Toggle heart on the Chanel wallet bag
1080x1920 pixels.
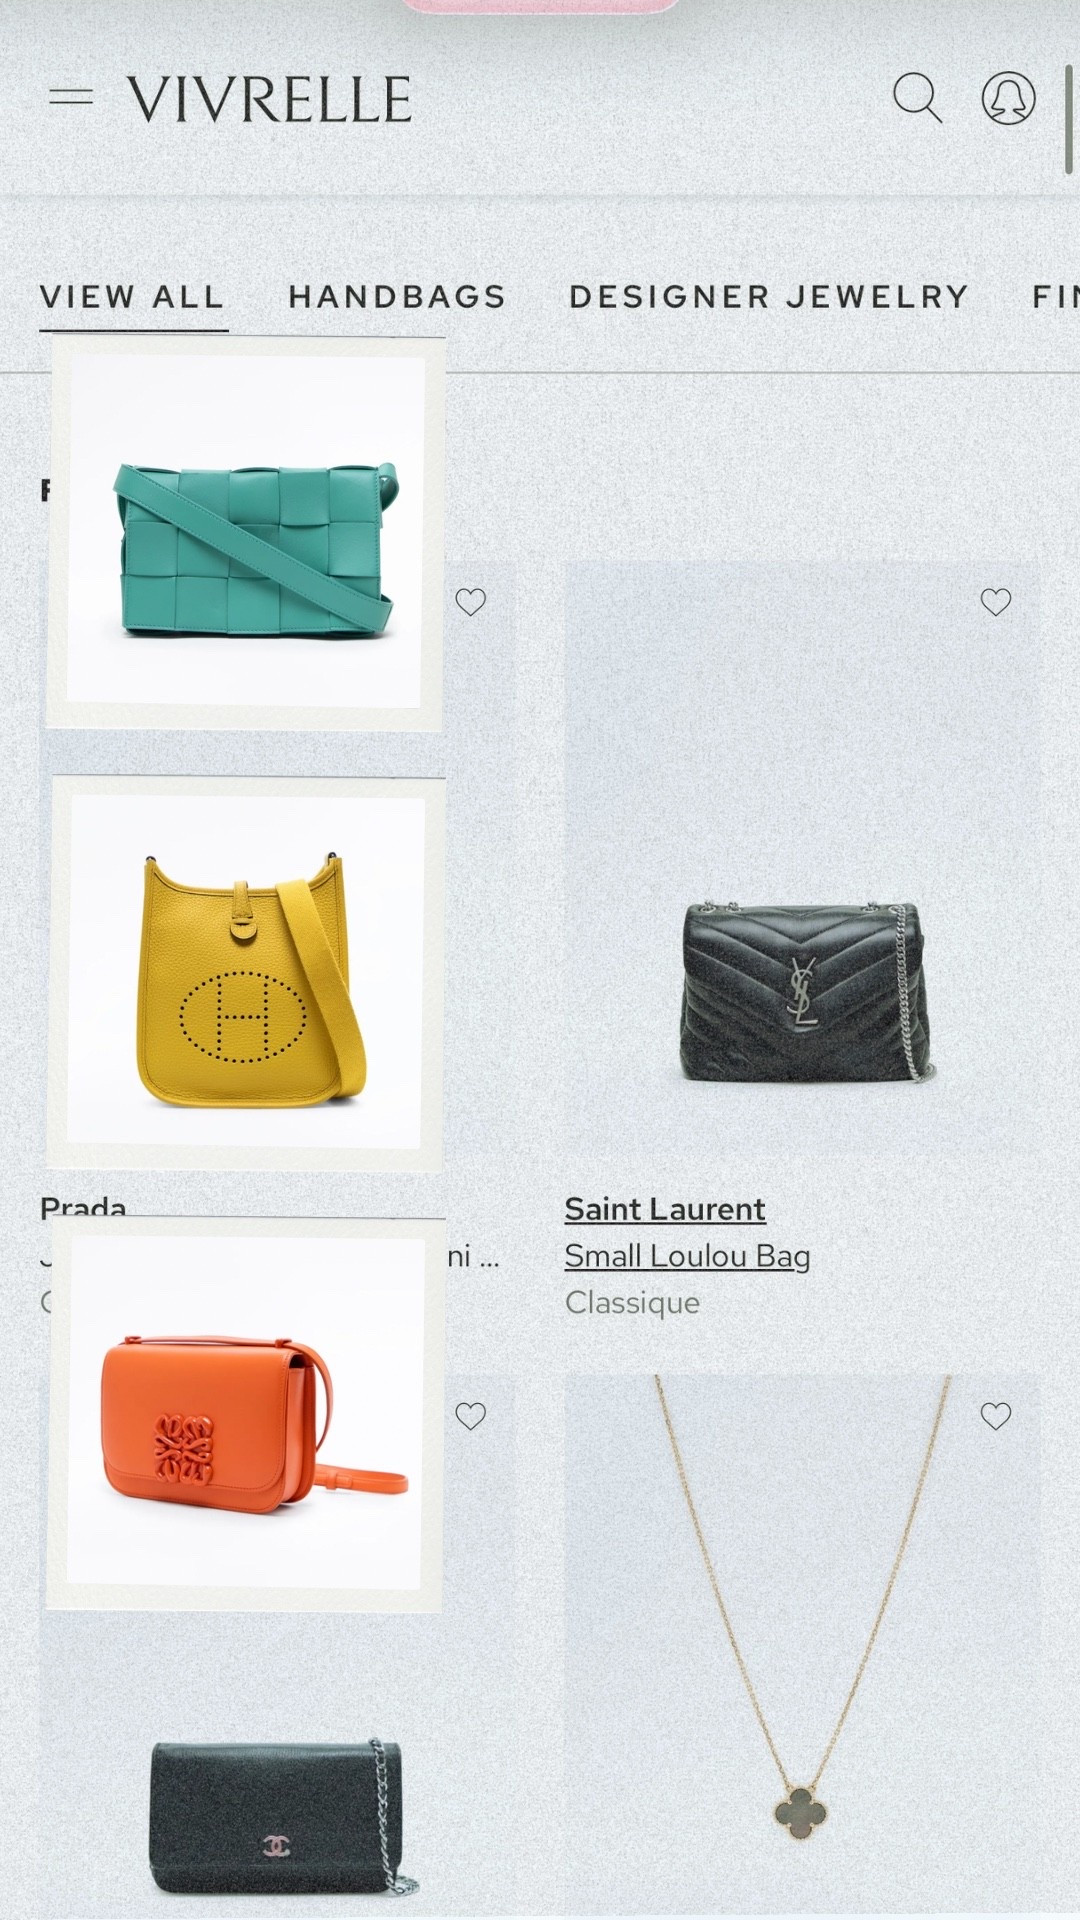pos(470,1416)
